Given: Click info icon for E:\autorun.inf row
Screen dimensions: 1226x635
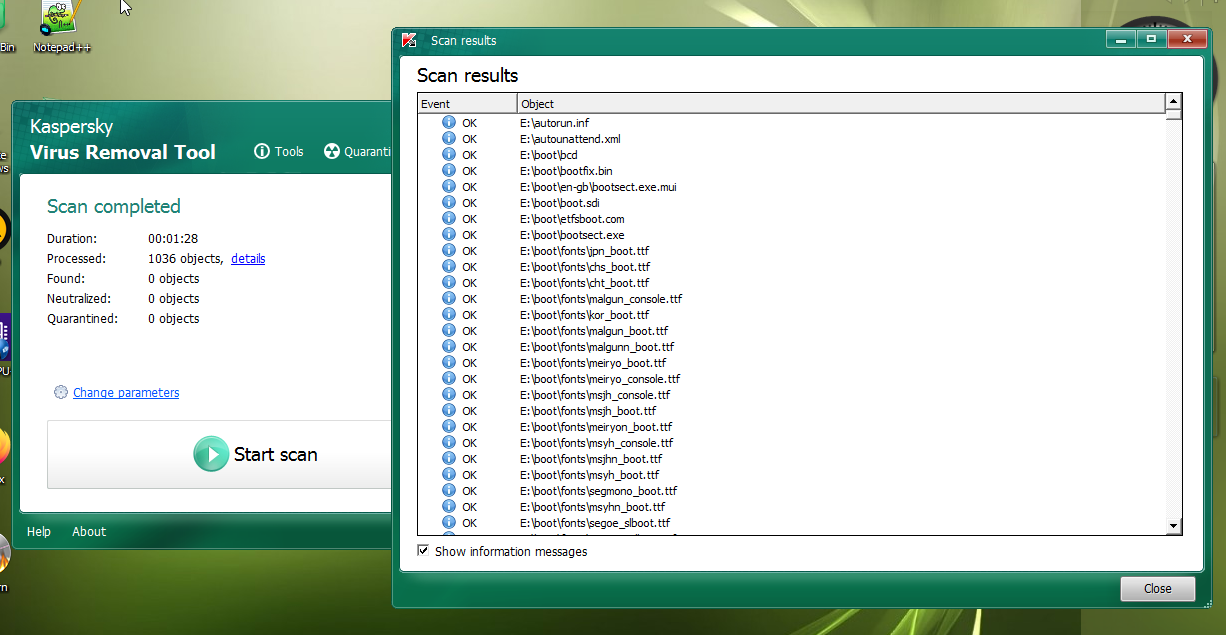Looking at the screenshot, I should pyautogui.click(x=449, y=123).
